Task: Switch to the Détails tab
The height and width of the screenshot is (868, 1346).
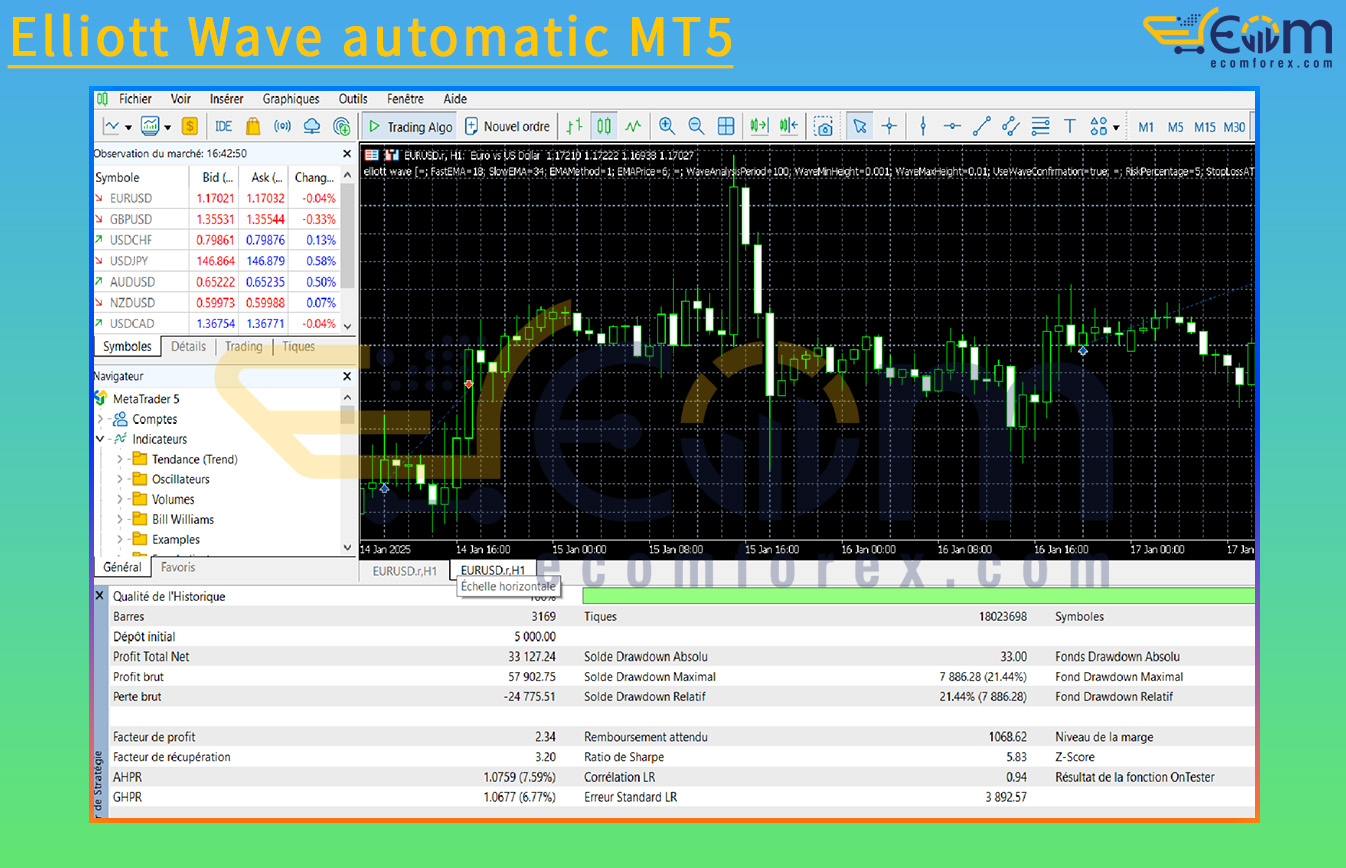Action: tap(188, 346)
